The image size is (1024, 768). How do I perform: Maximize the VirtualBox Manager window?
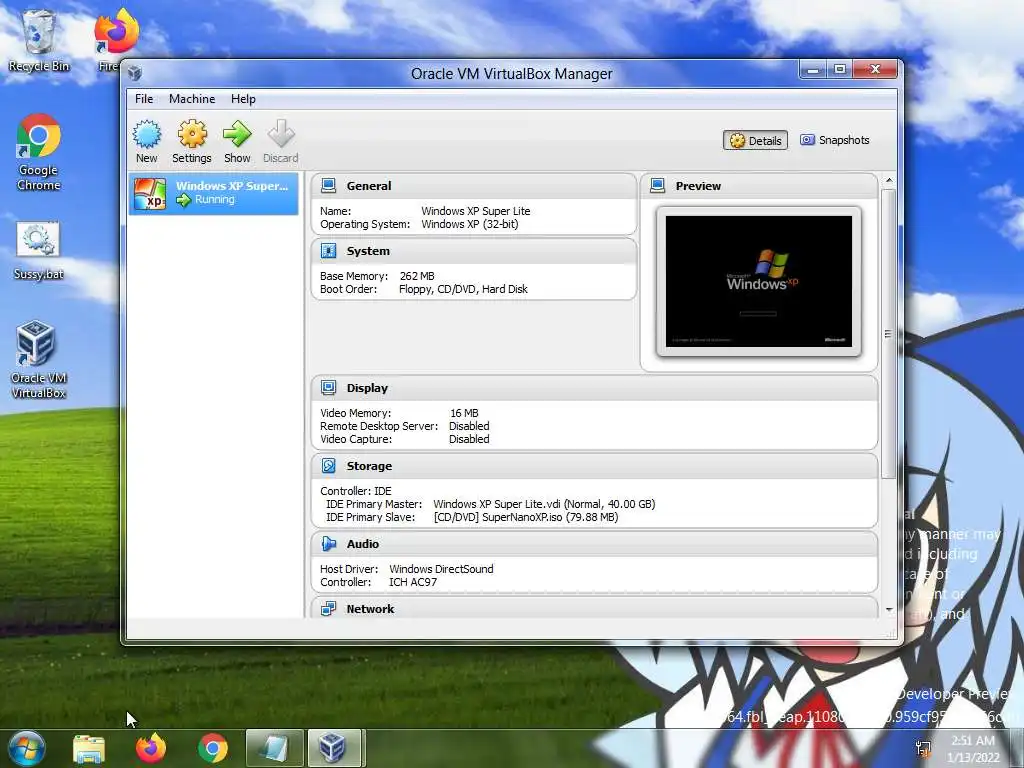click(x=840, y=69)
